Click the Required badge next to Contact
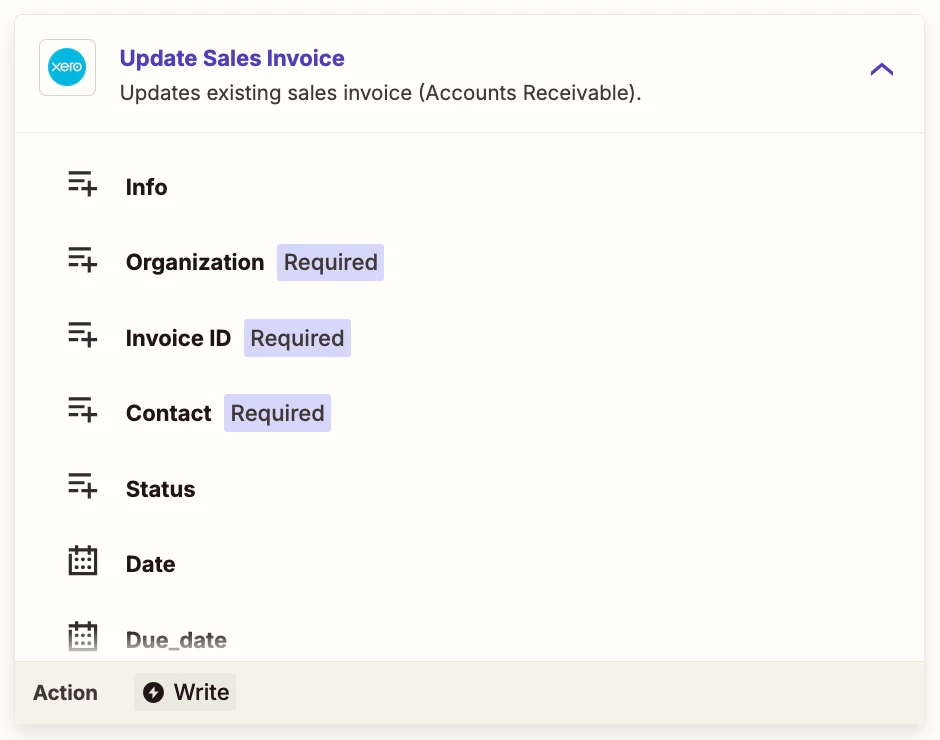The image size is (940, 740). click(278, 413)
